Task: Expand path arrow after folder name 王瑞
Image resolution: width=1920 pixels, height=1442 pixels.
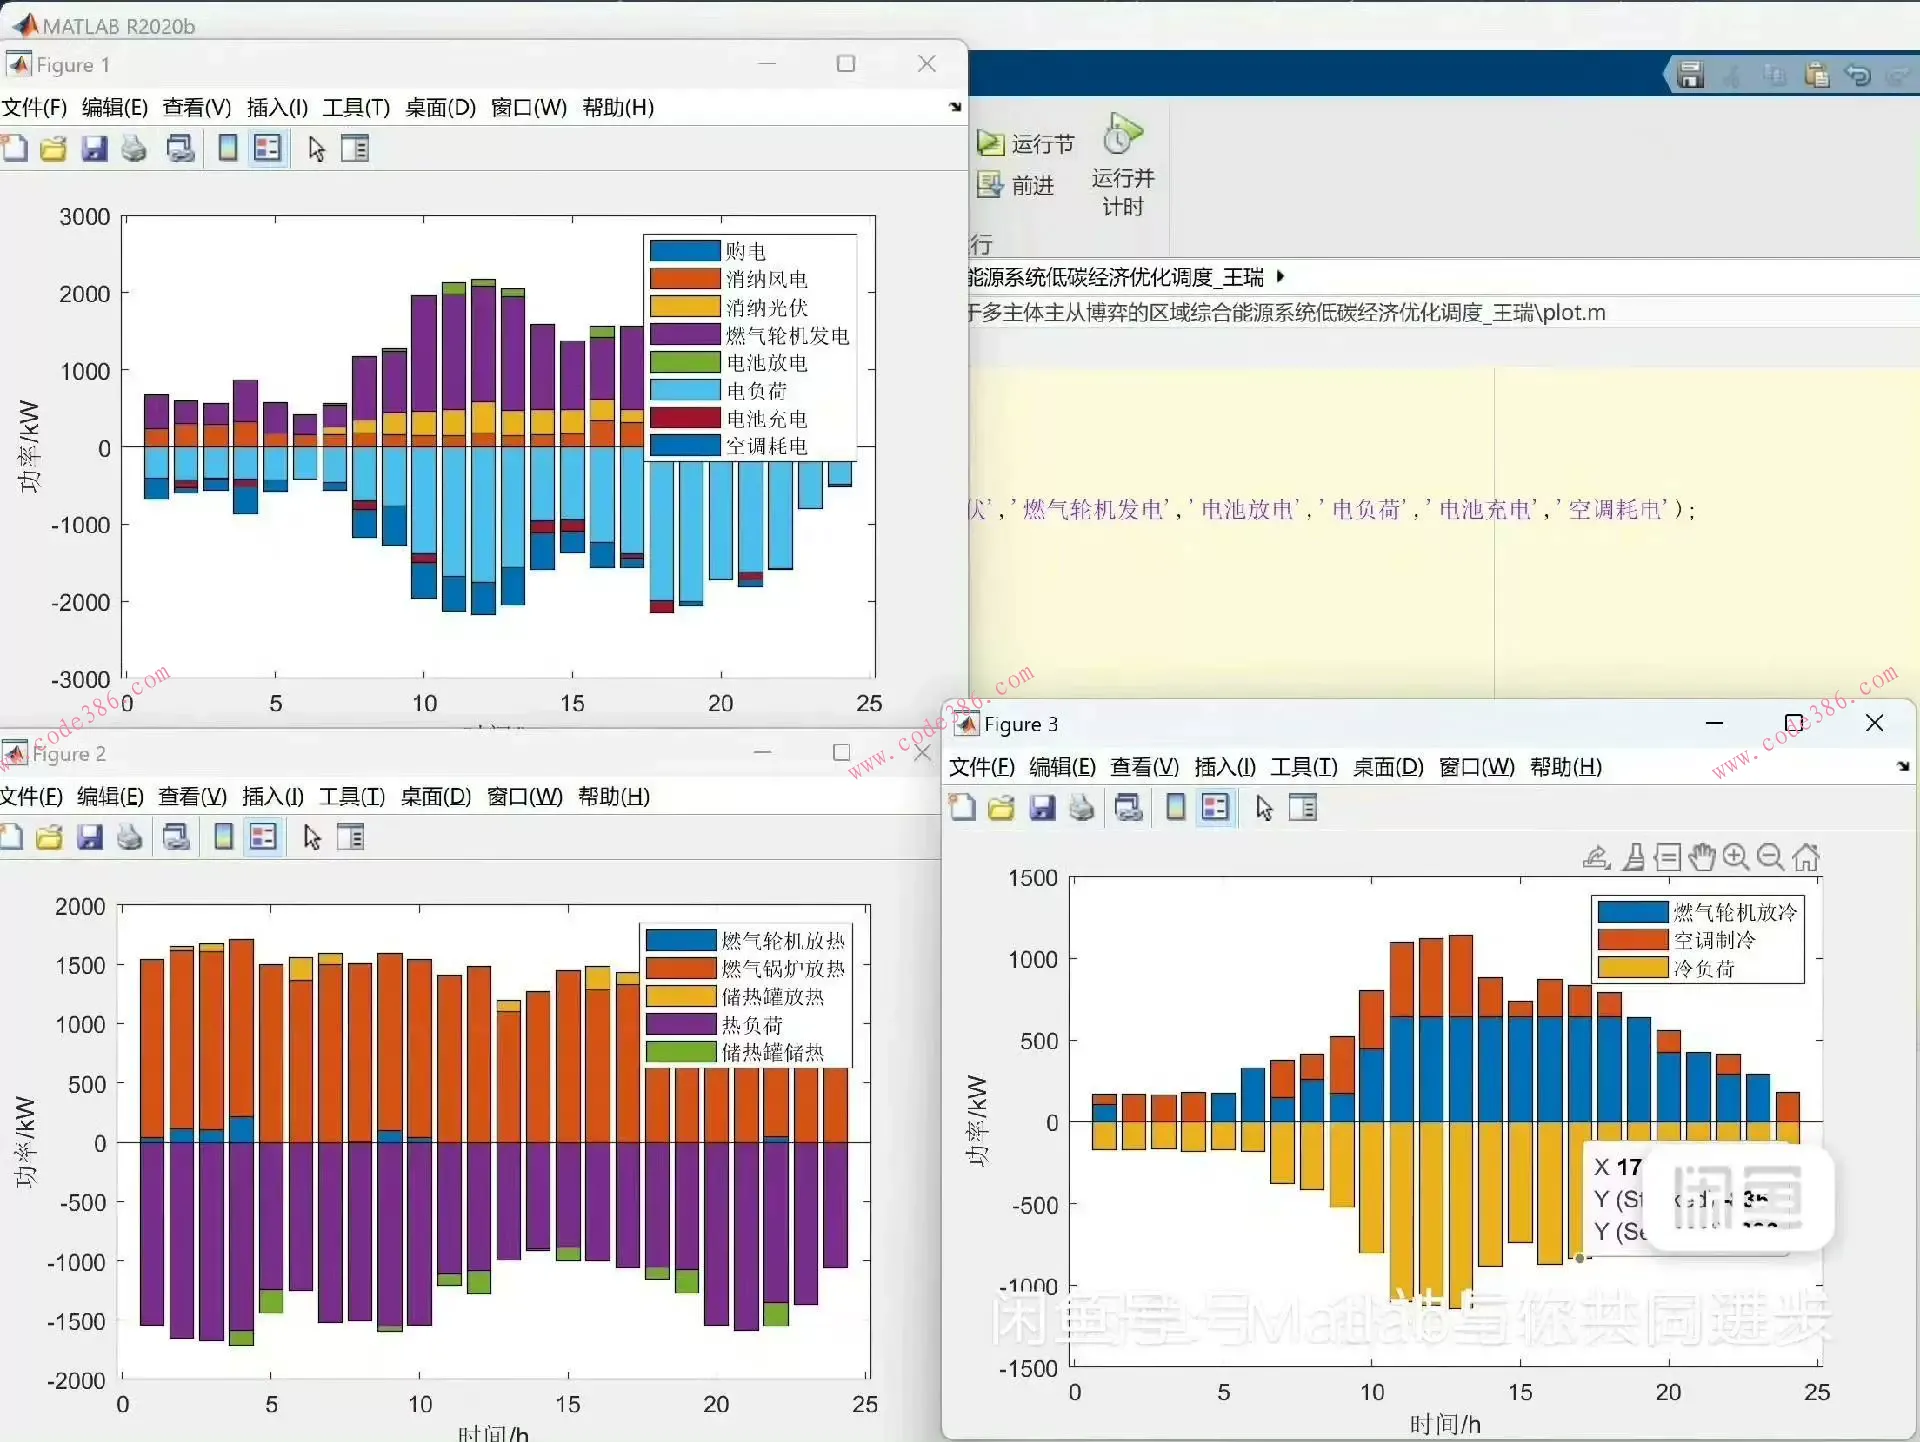Action: tap(1280, 277)
